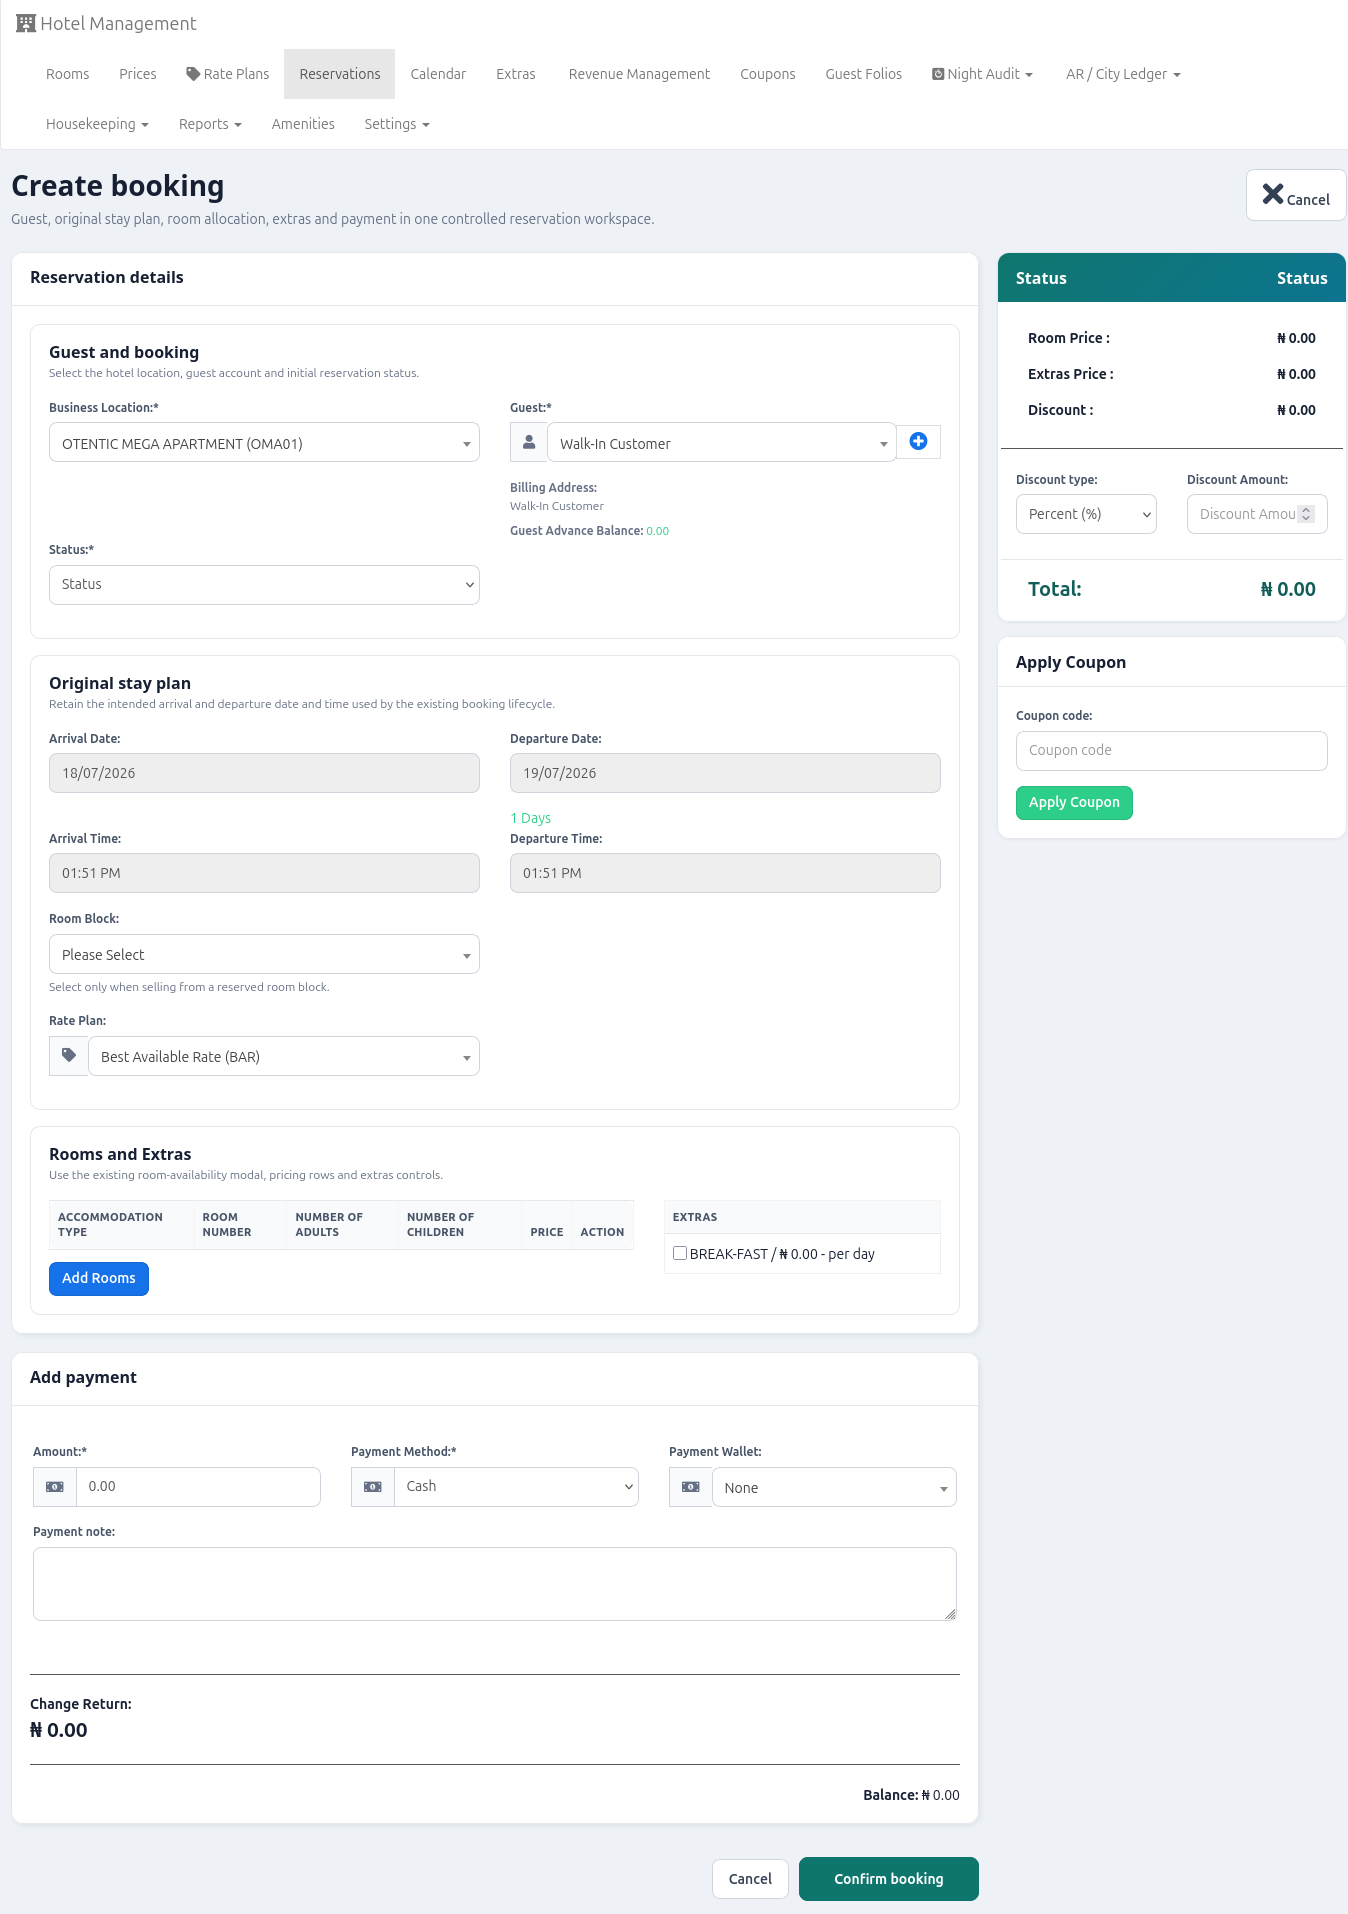1348x1914 pixels.
Task: Open the reservation Status dropdown
Action: pos(264,585)
